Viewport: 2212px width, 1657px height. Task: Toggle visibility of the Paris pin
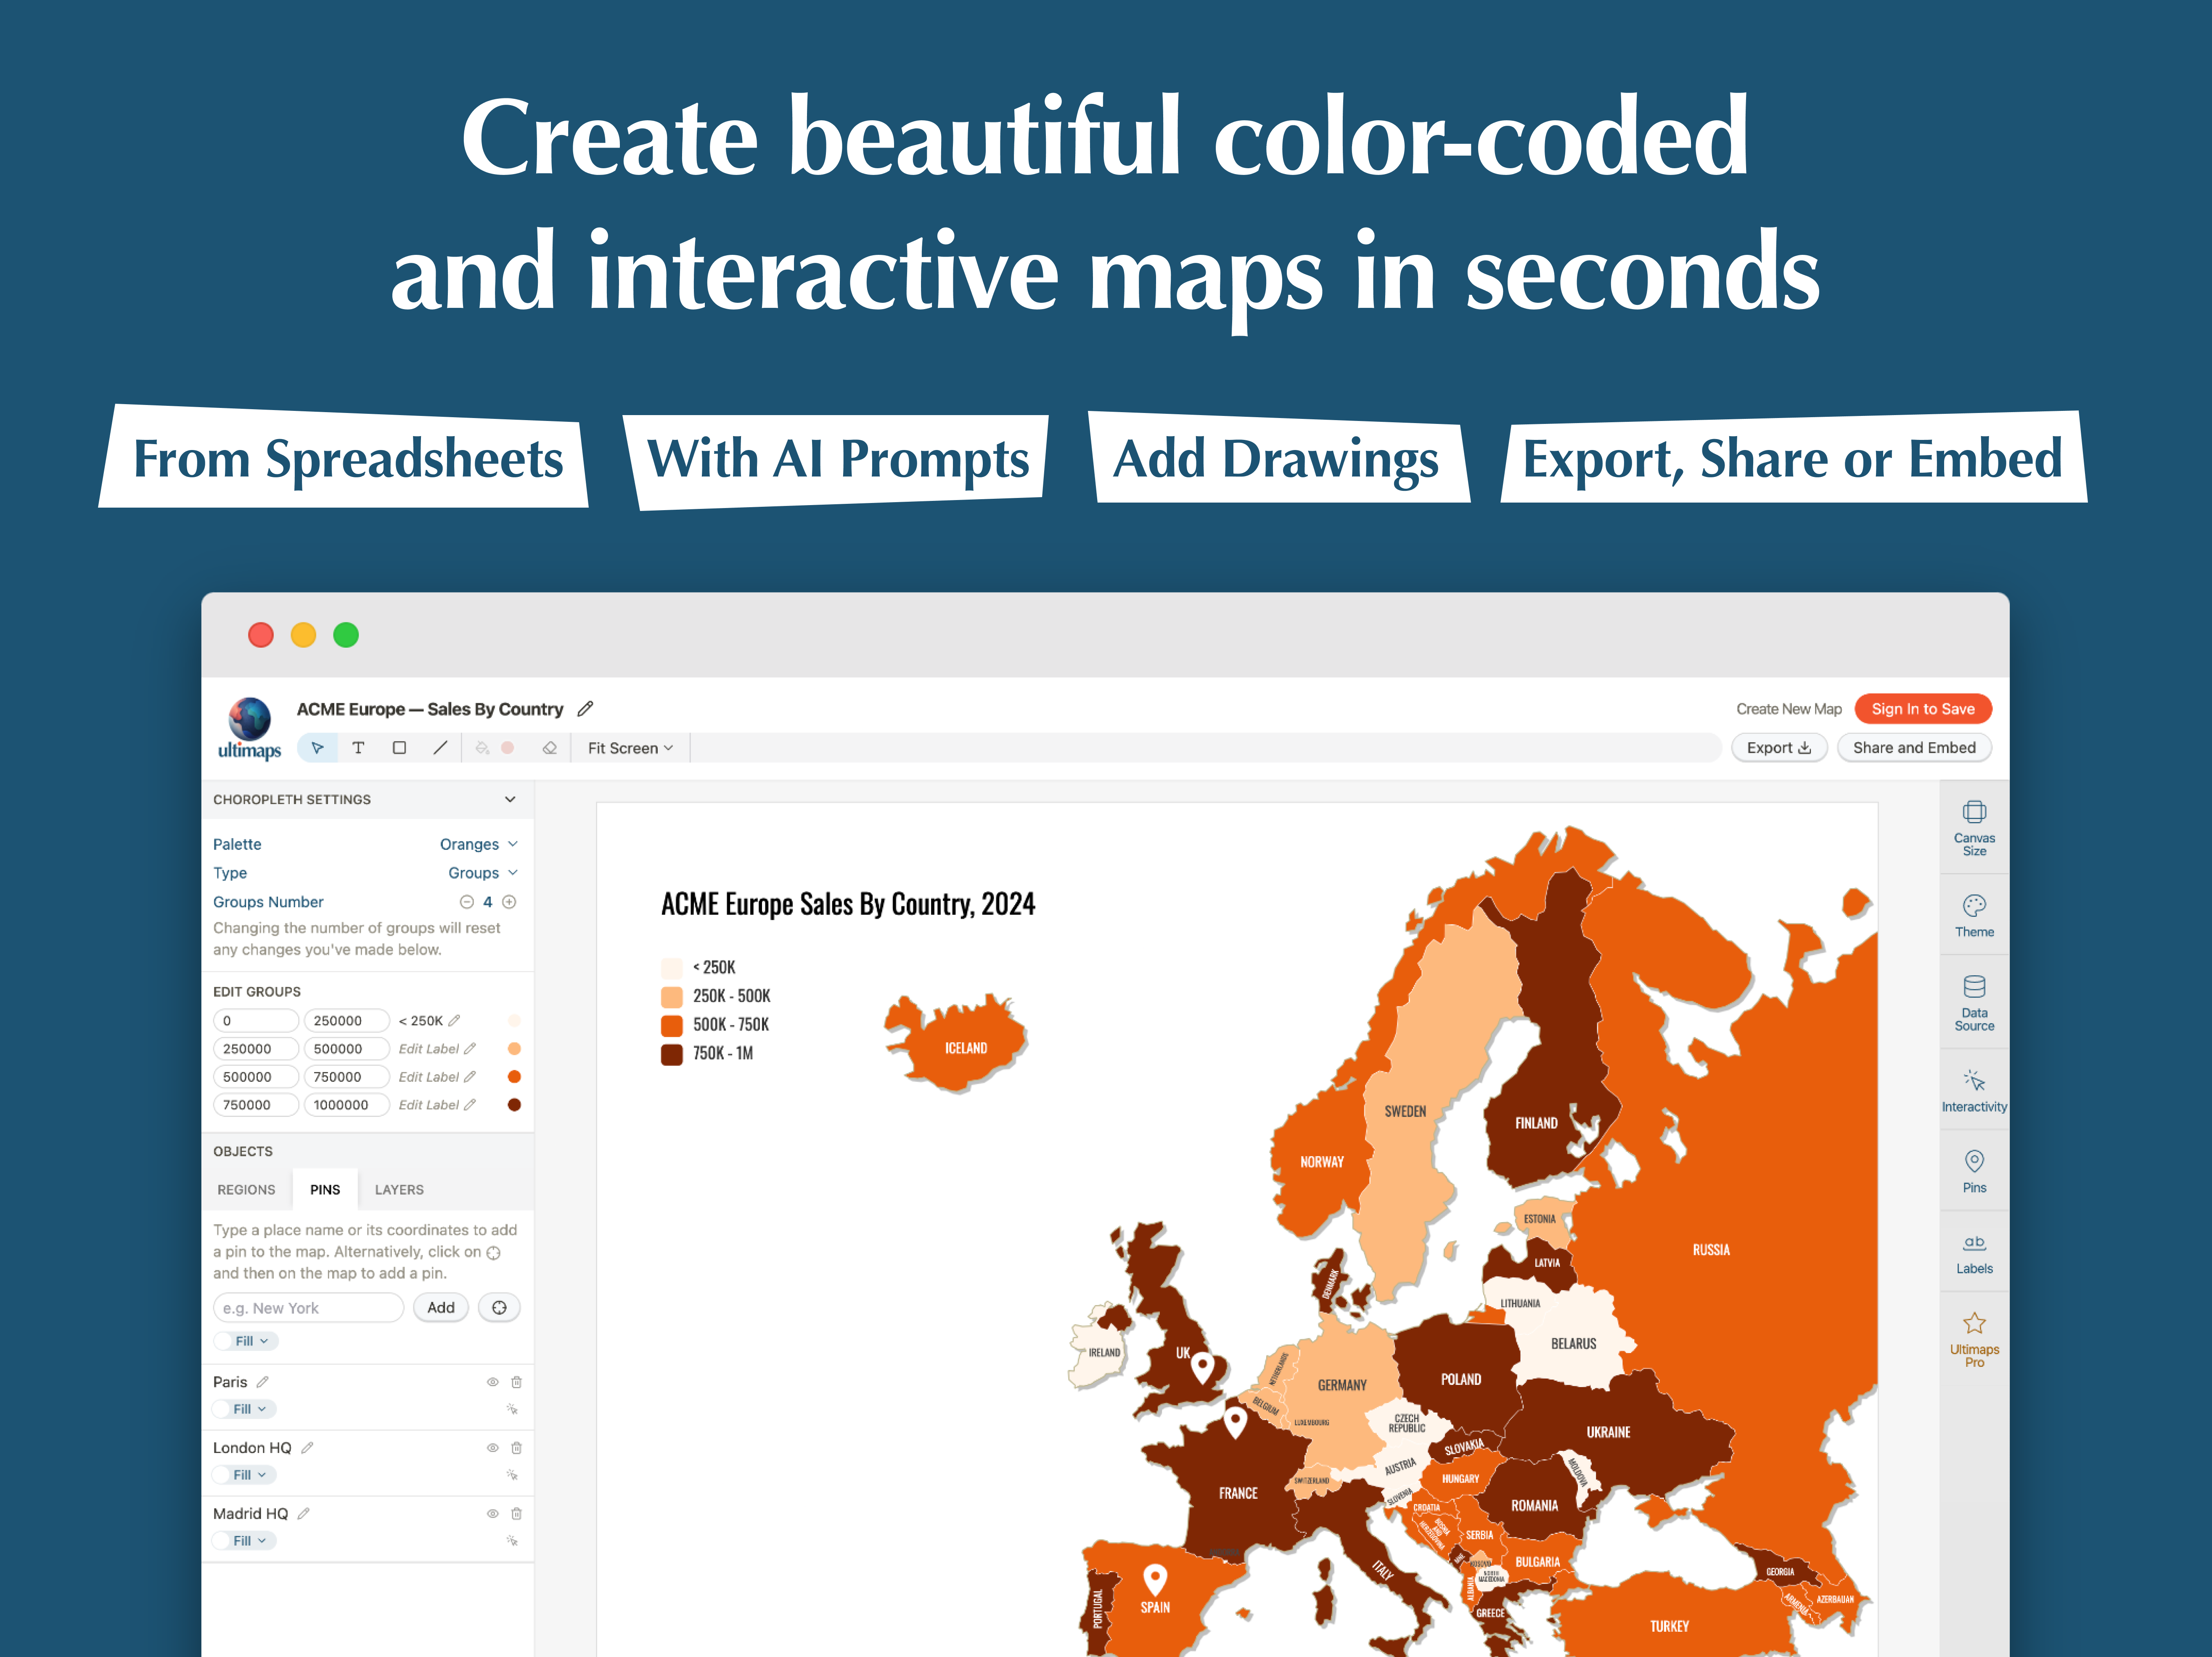point(492,1382)
